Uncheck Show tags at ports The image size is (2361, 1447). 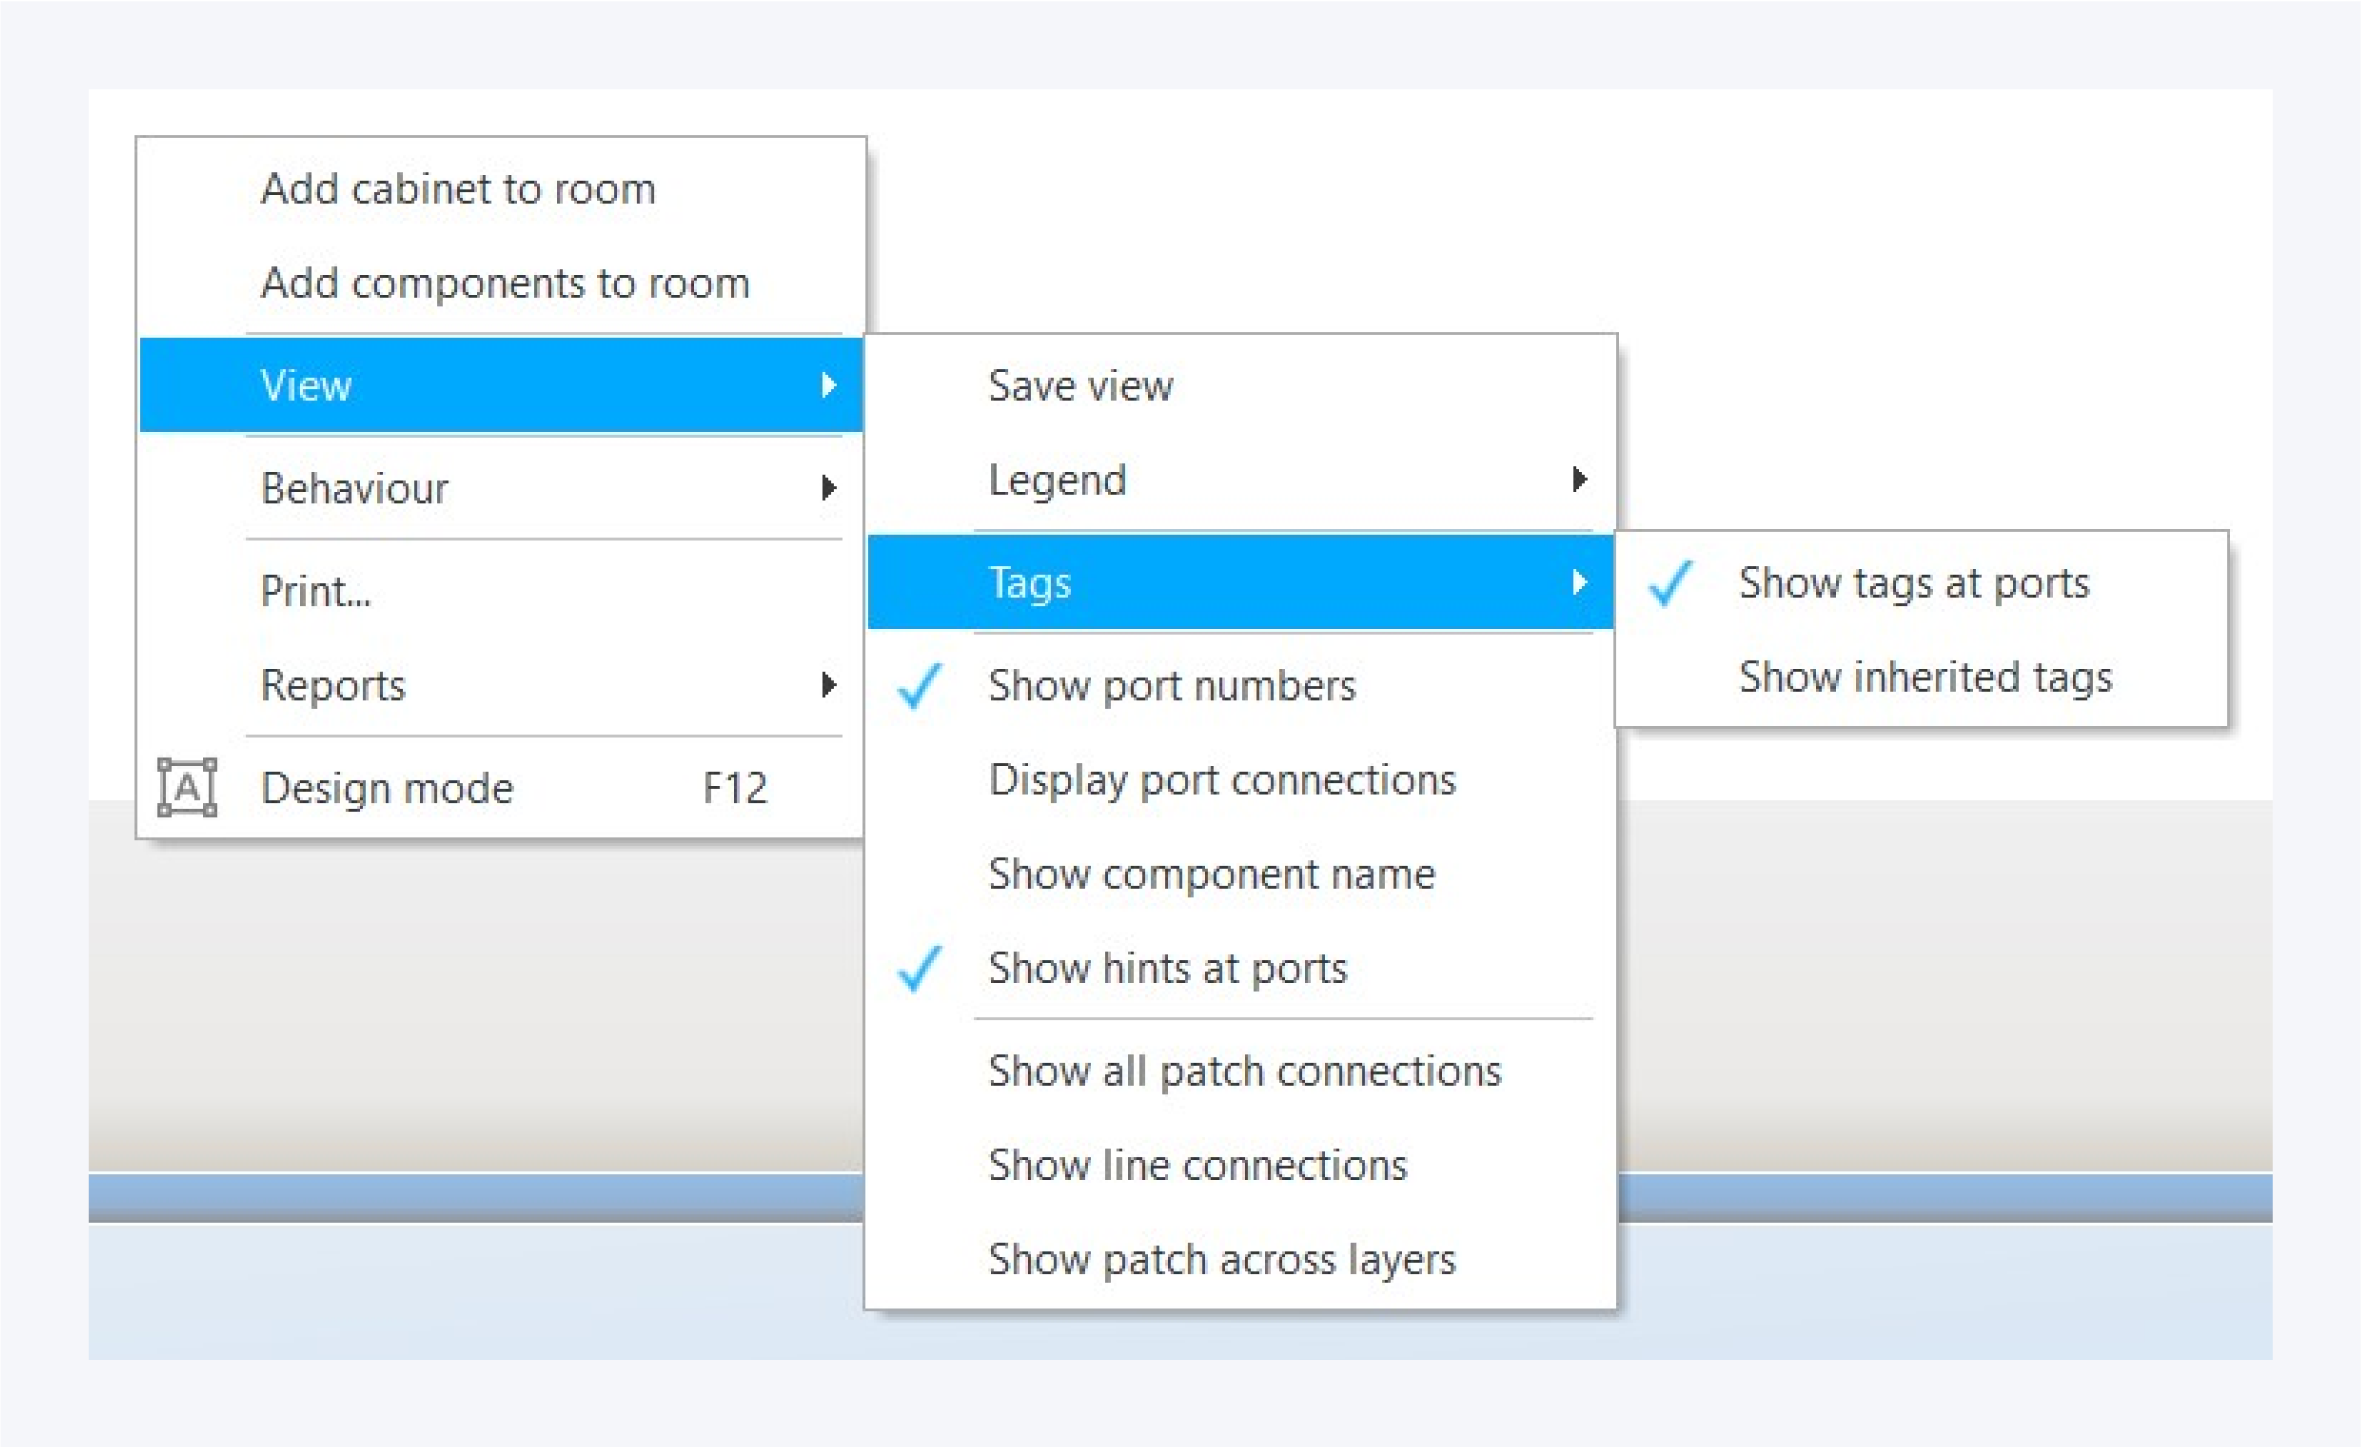1912,583
